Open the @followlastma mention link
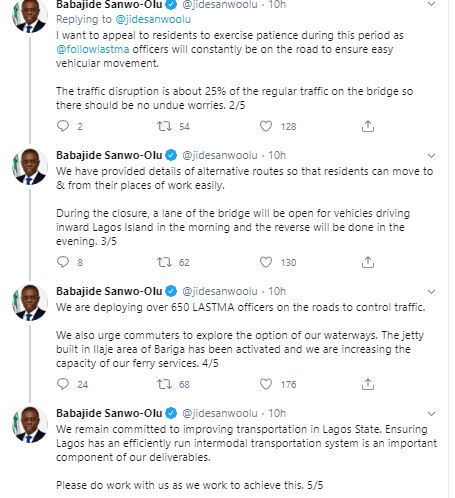The width and height of the screenshot is (455, 498). (x=93, y=49)
